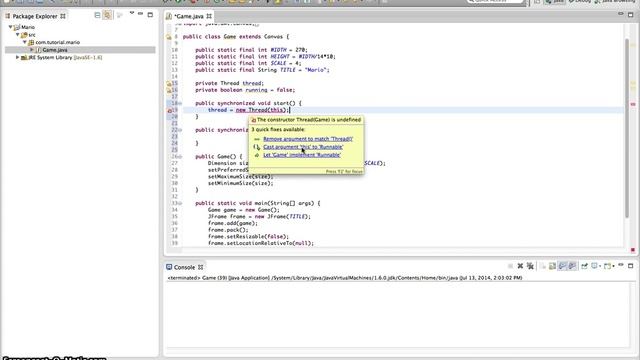The image size is (640, 360).
Task: Select the Console tab
Action: tap(184, 267)
